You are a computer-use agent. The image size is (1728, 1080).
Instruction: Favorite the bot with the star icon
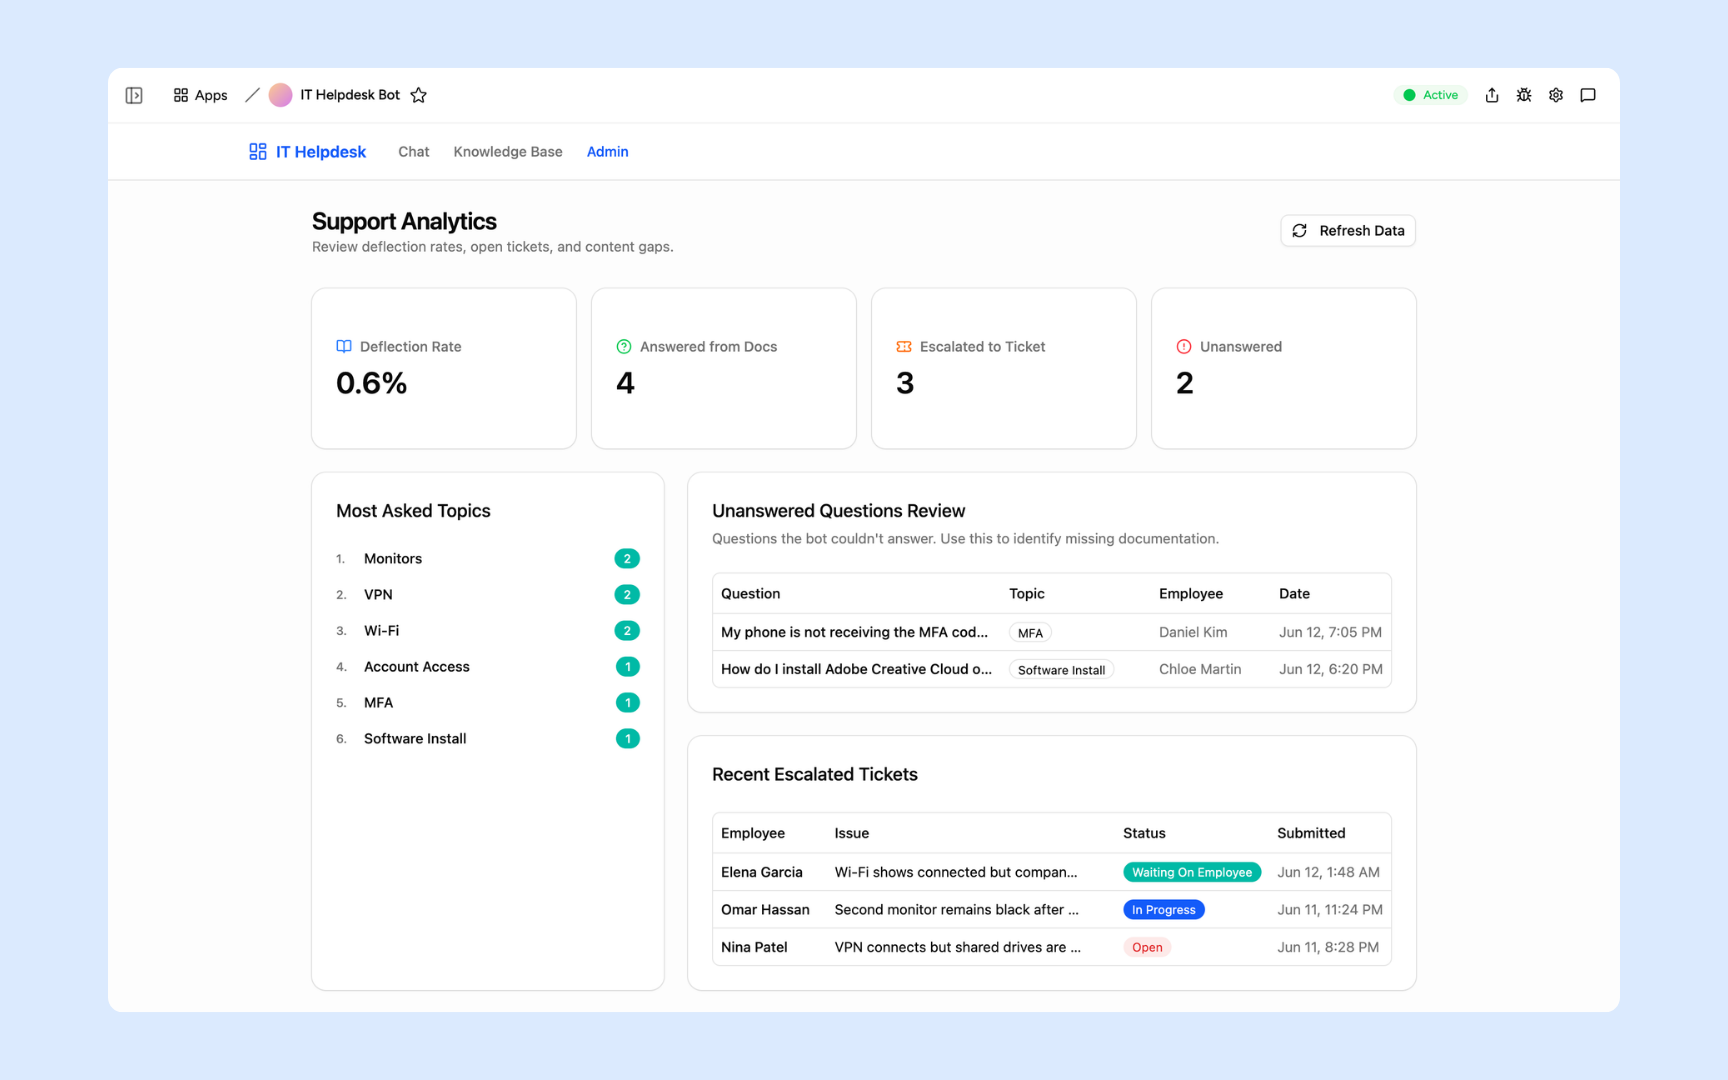click(419, 95)
